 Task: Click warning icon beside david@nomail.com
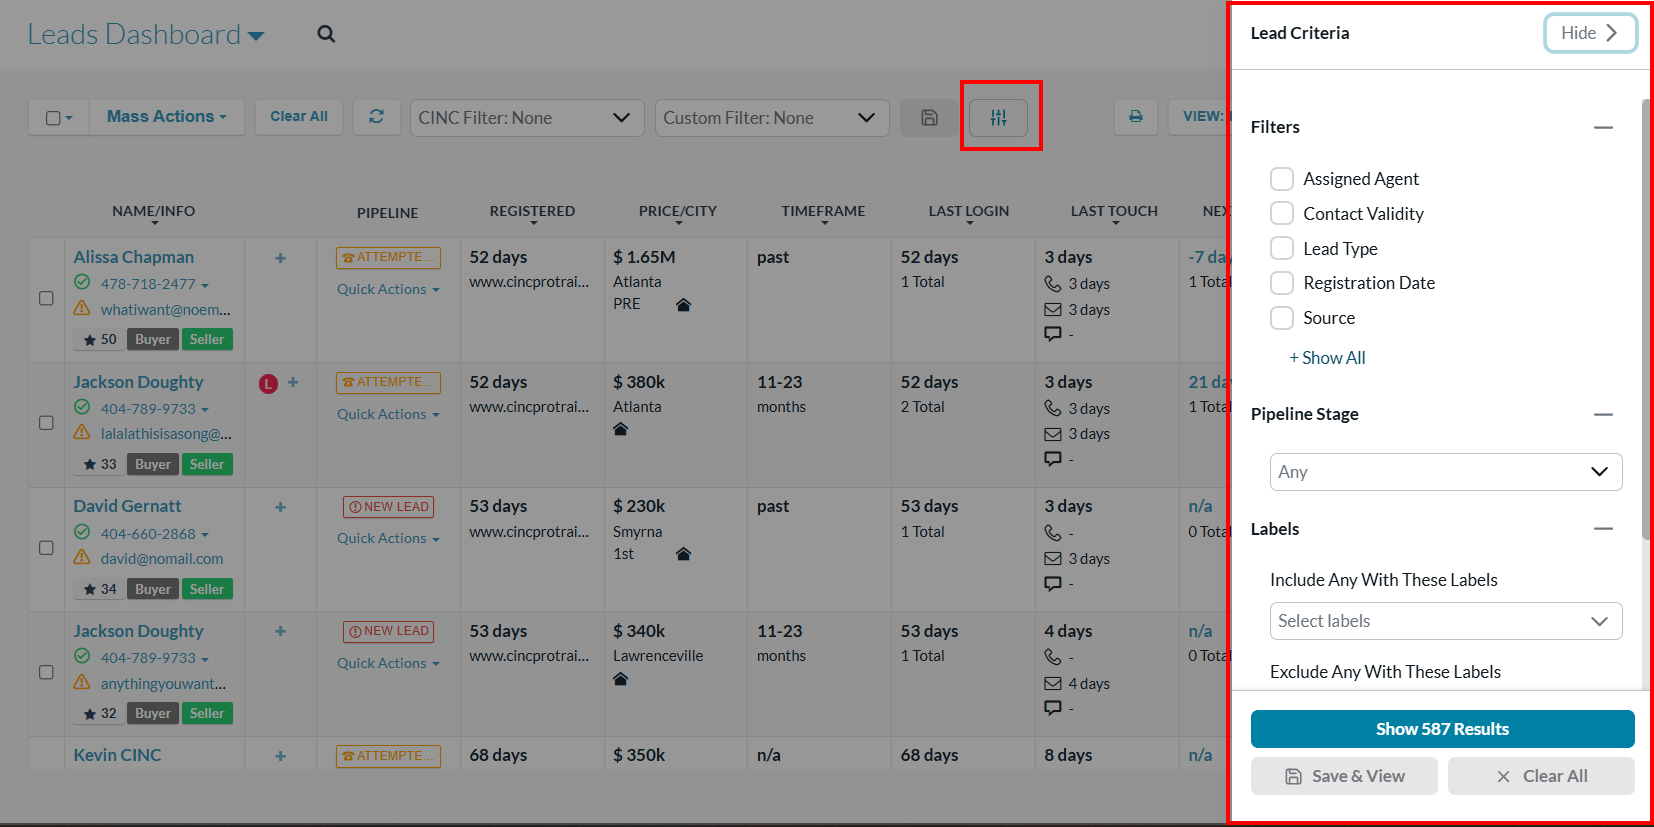click(83, 558)
